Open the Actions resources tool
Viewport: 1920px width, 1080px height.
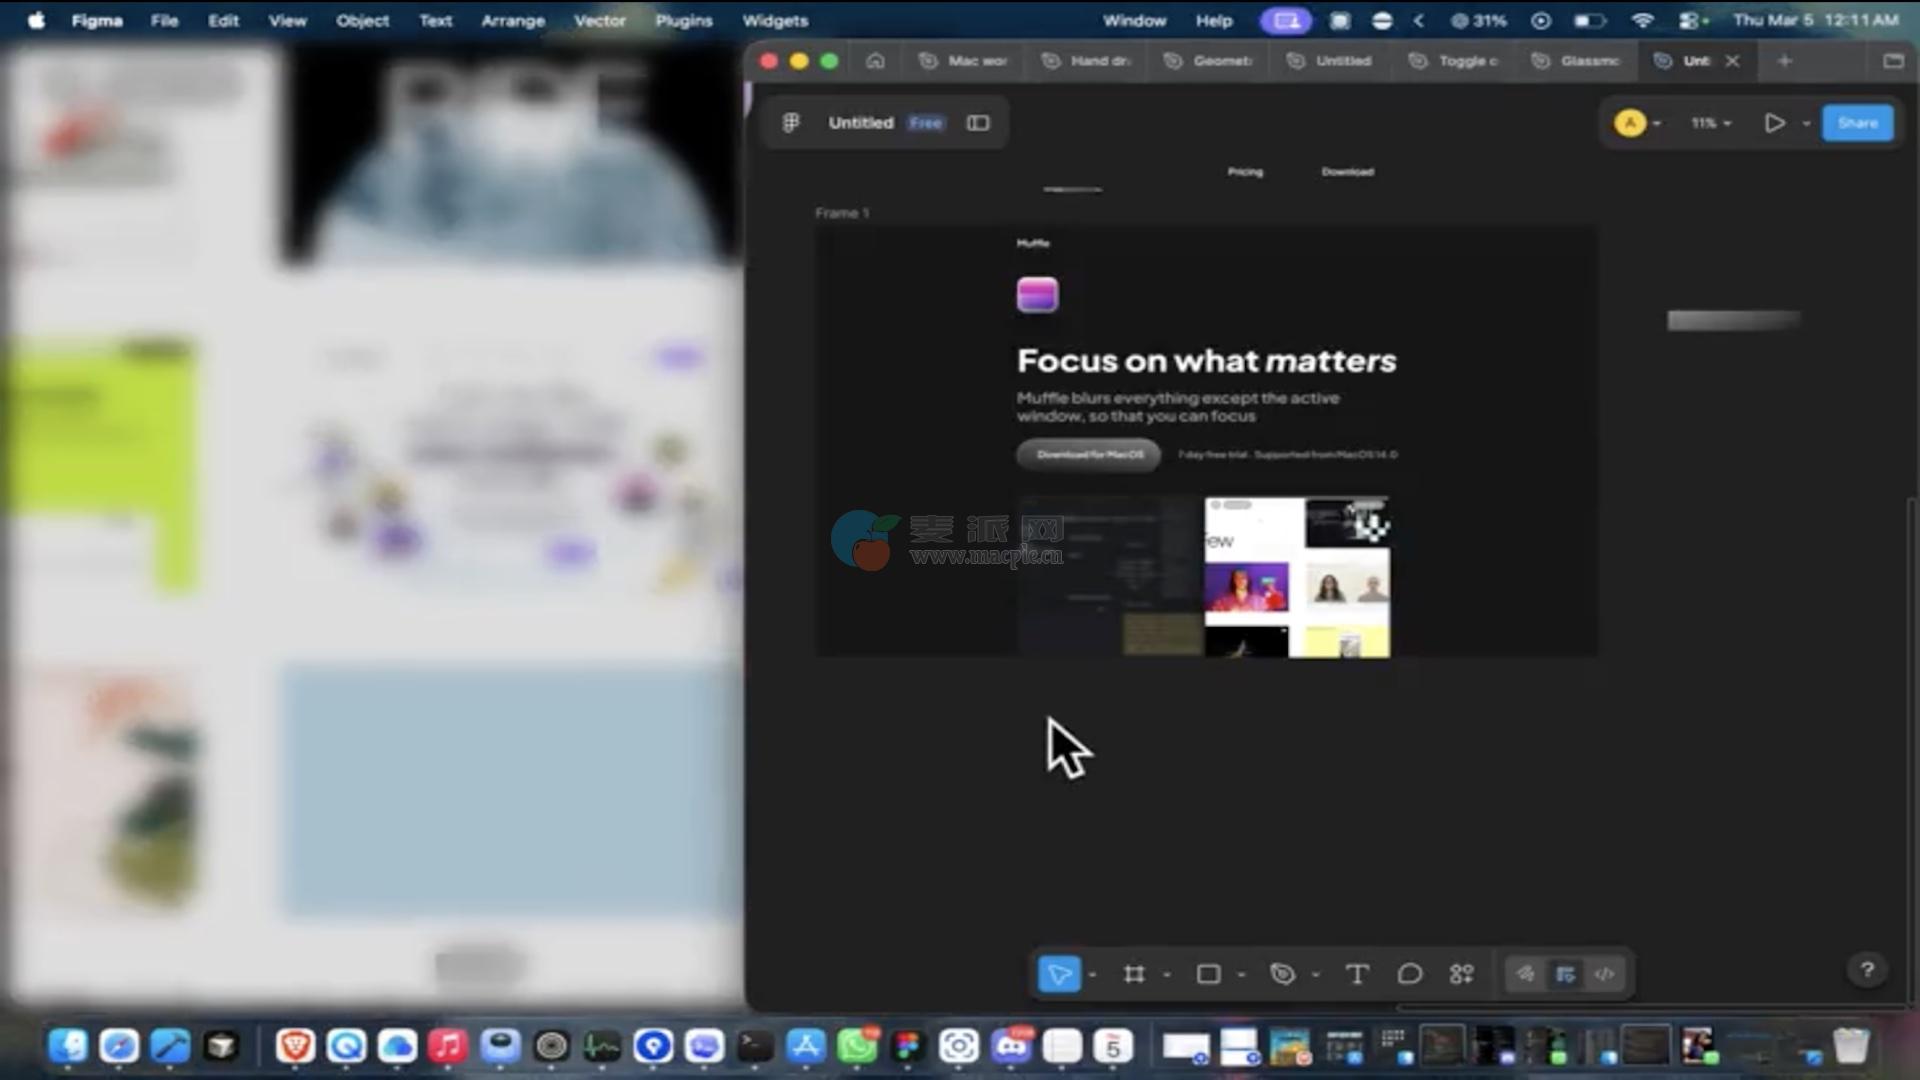point(1462,974)
